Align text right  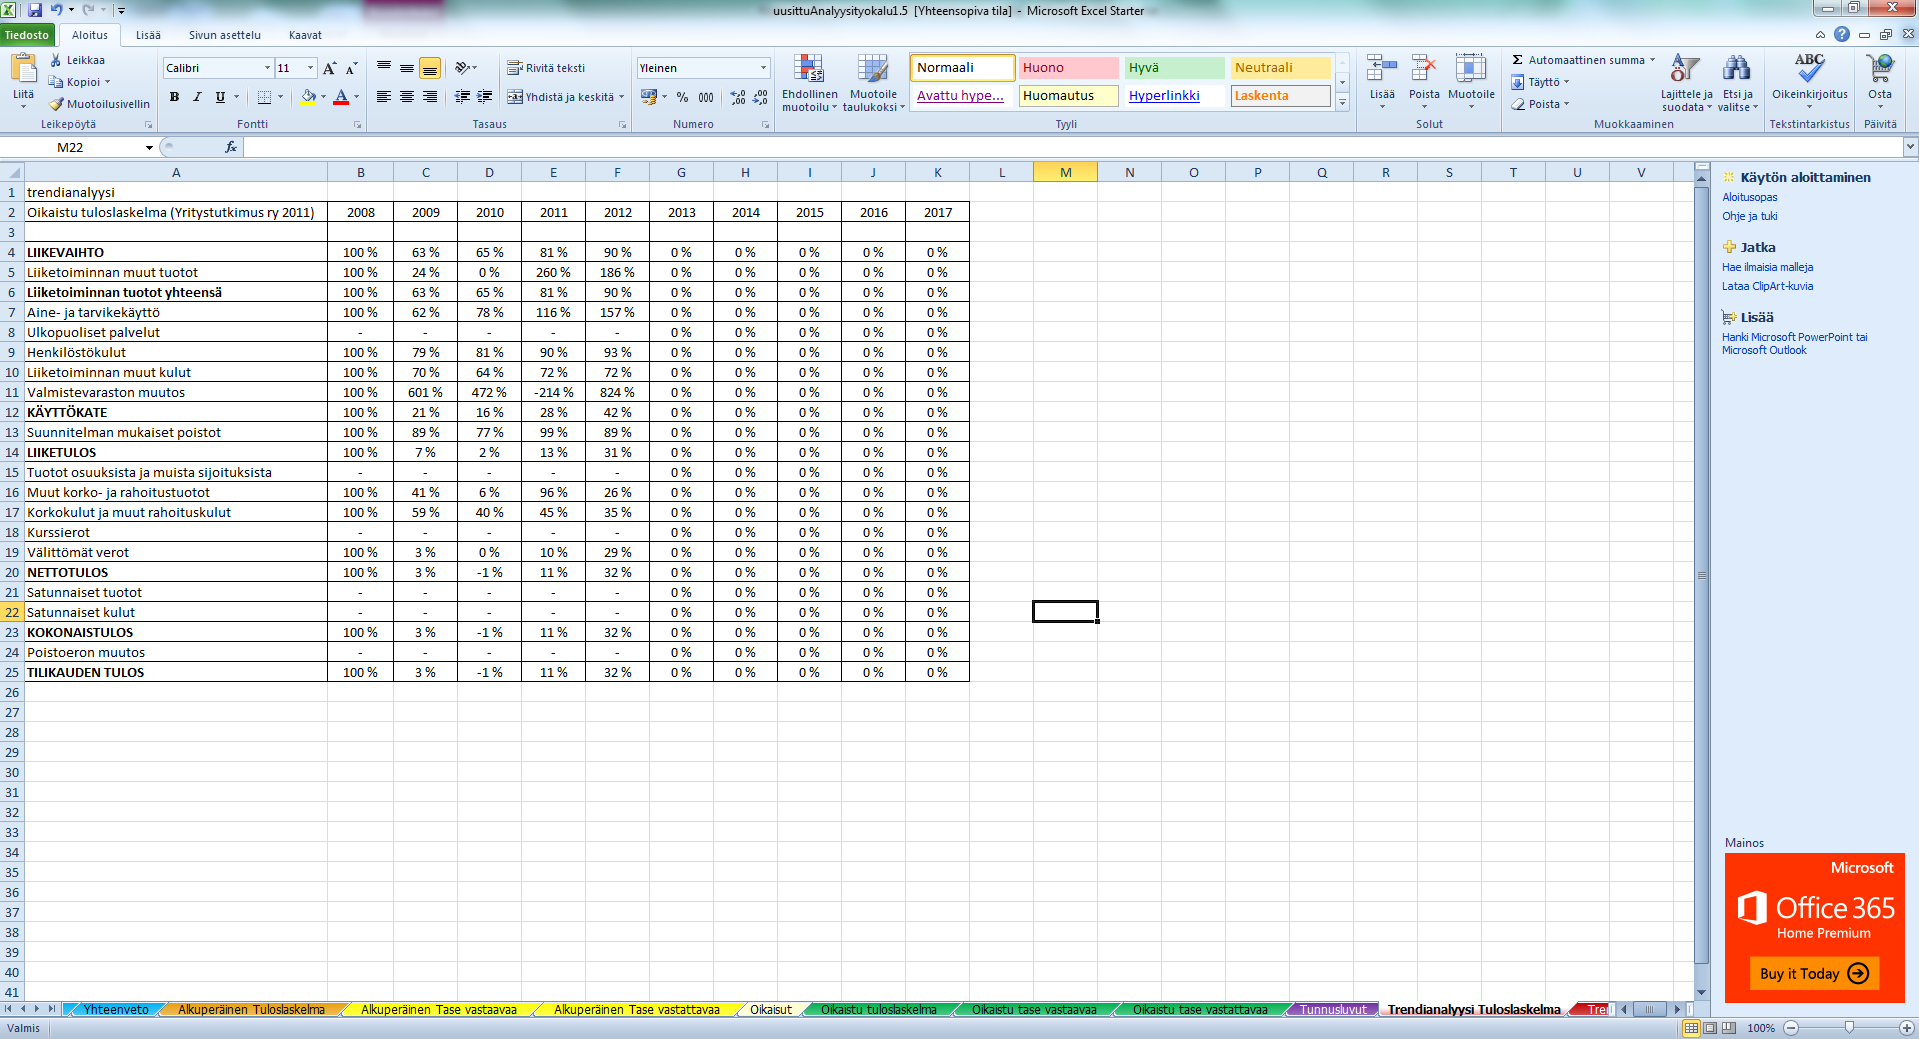click(x=430, y=97)
